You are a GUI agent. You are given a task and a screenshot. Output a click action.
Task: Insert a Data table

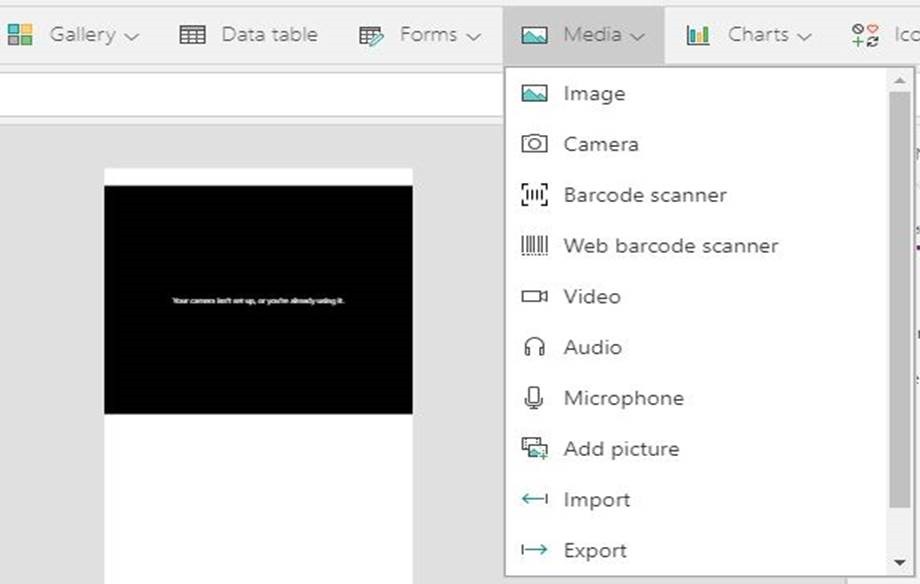pos(249,35)
